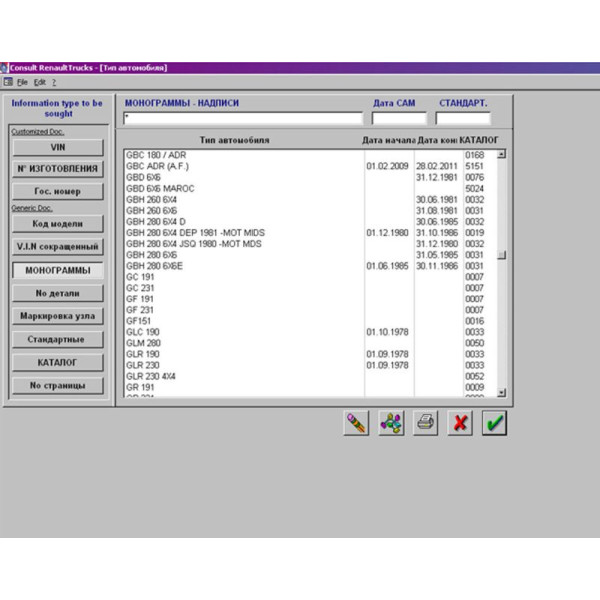
Task: Click the app icon left of File menu
Action: point(7,81)
